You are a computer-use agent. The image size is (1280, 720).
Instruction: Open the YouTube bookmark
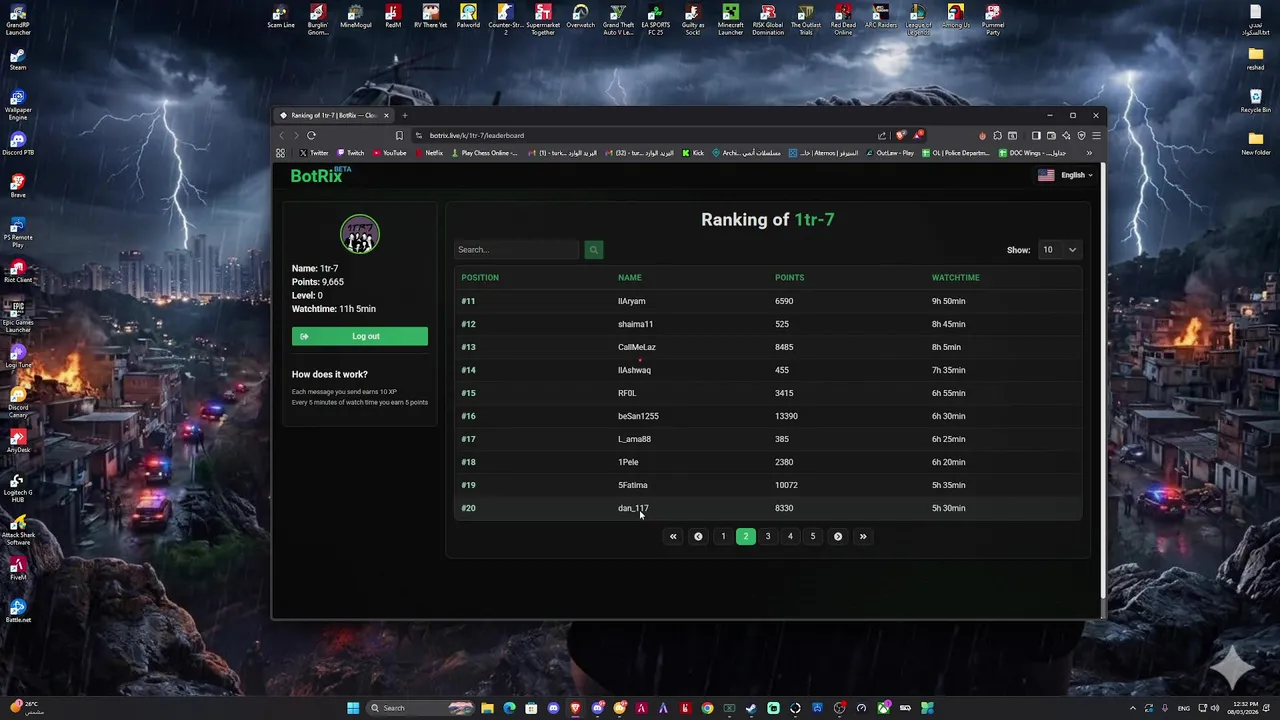tap(389, 153)
